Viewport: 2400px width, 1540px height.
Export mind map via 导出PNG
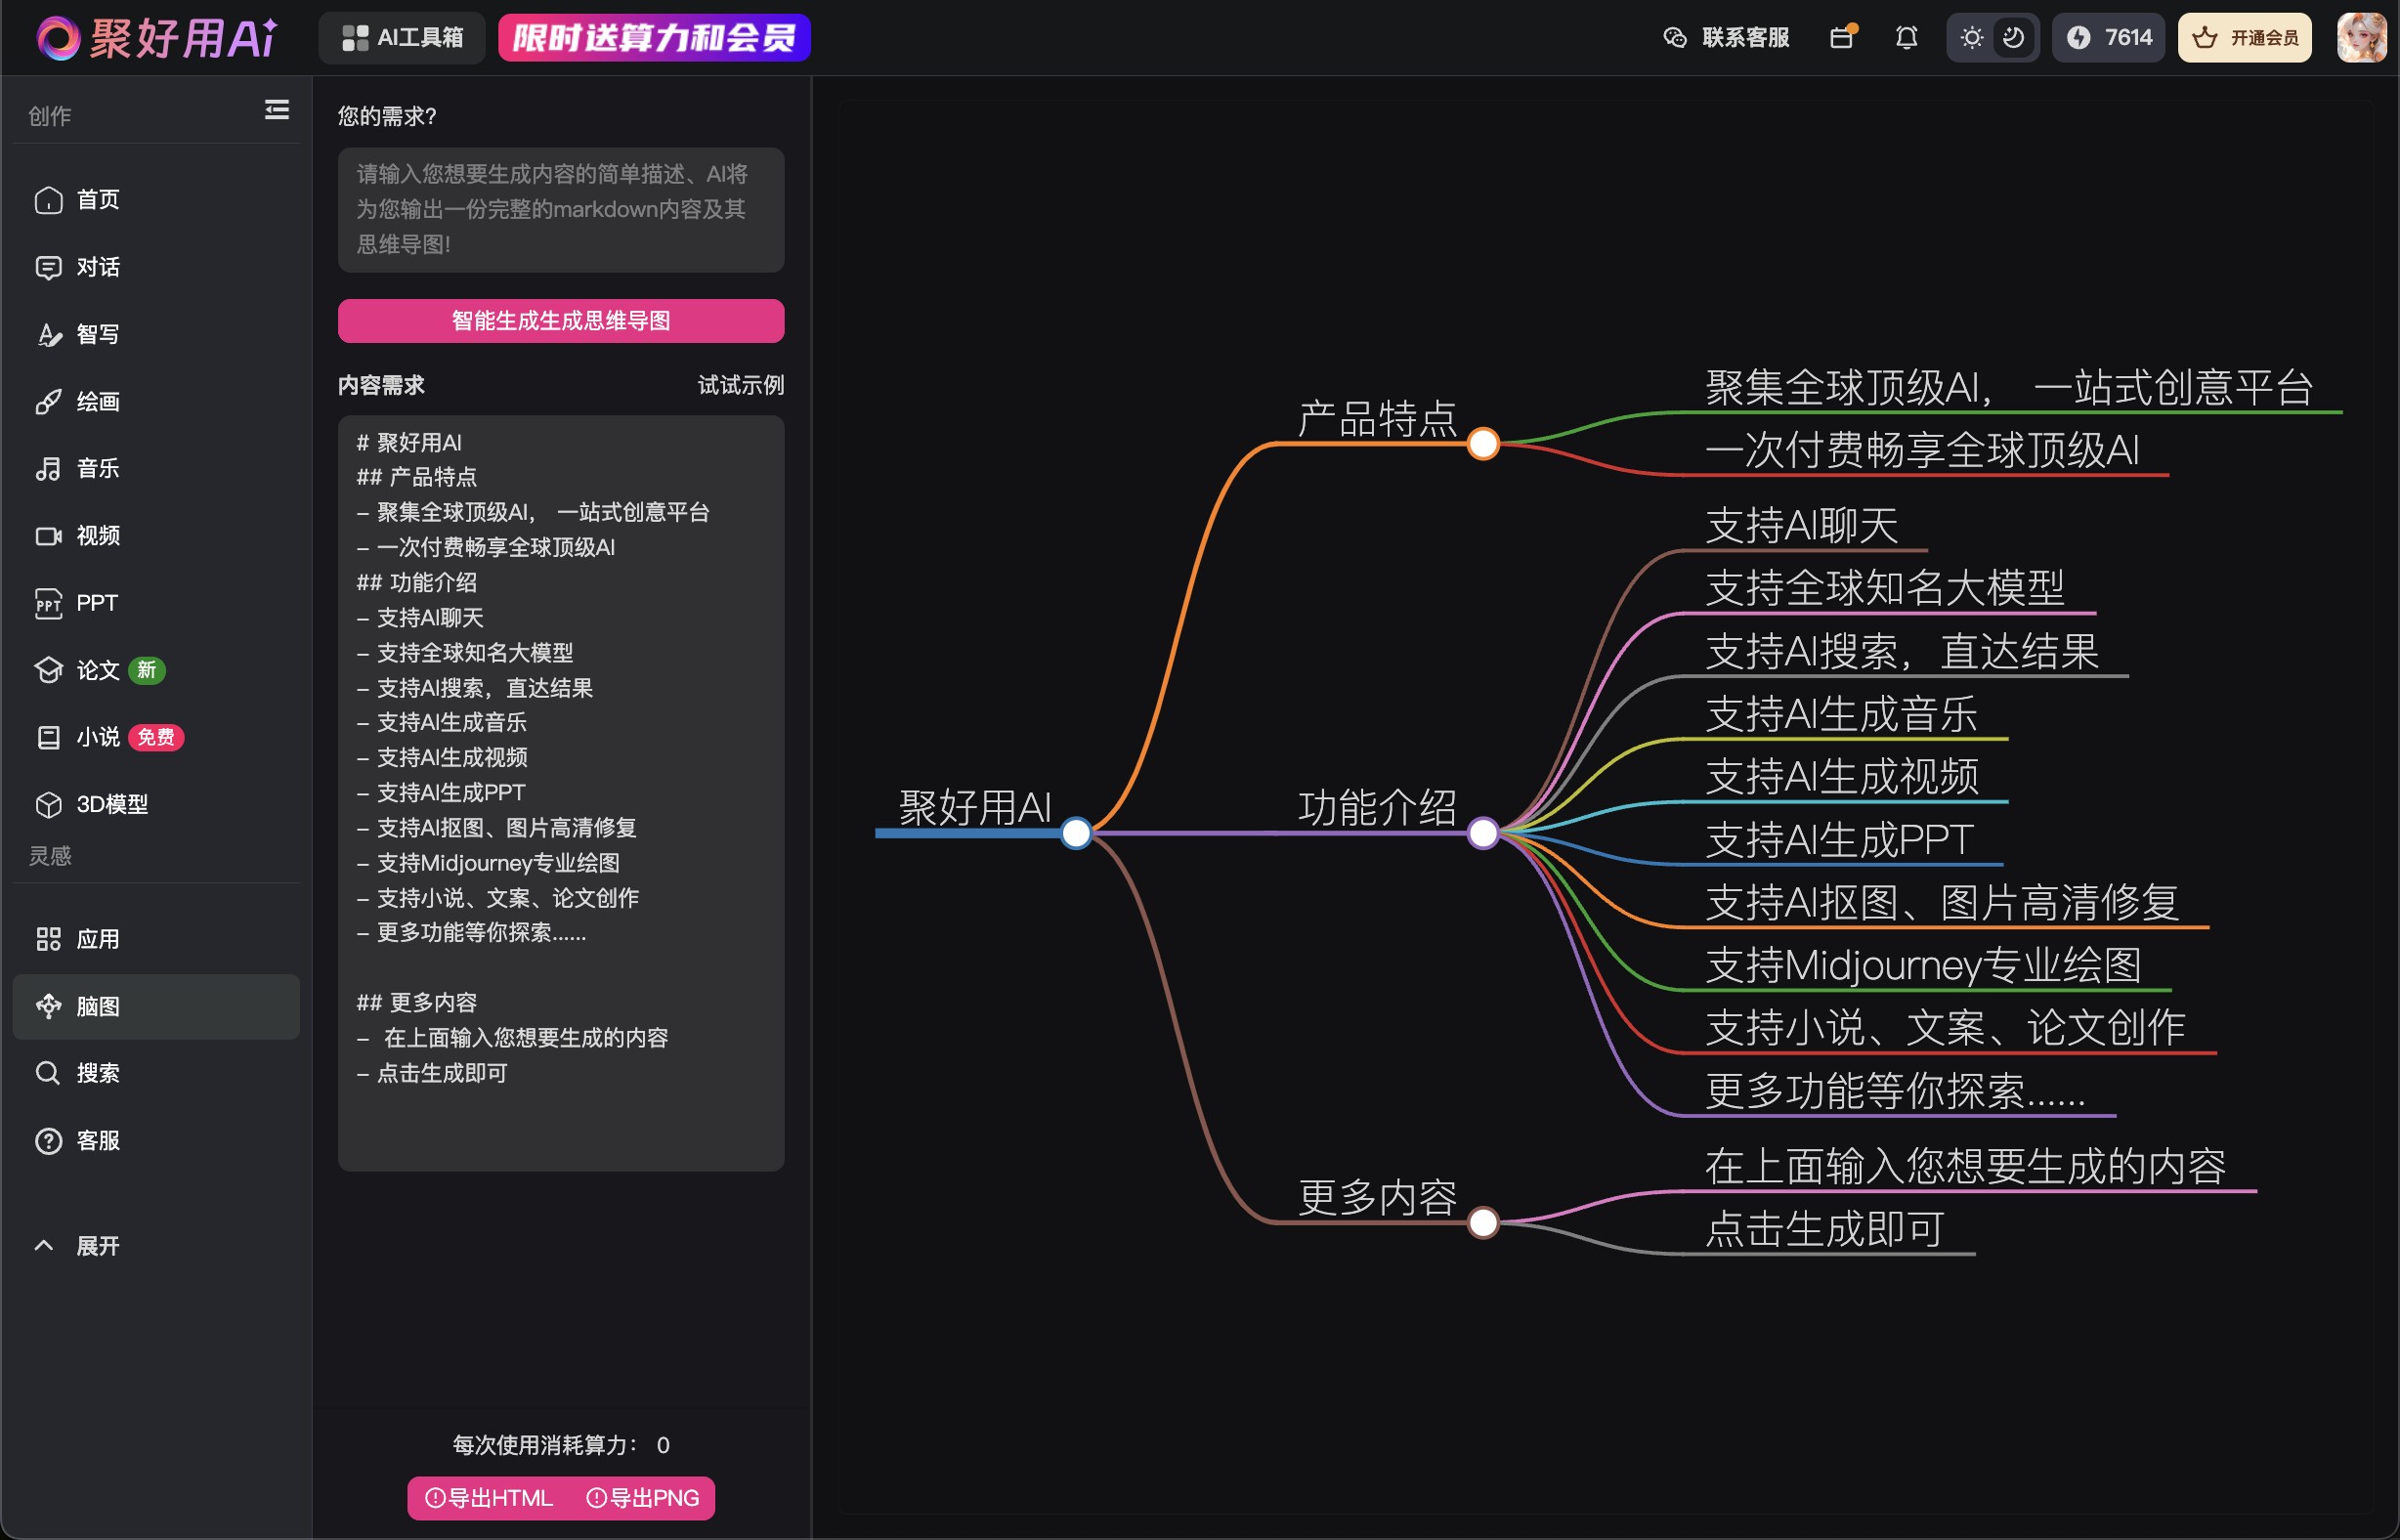(x=643, y=1498)
